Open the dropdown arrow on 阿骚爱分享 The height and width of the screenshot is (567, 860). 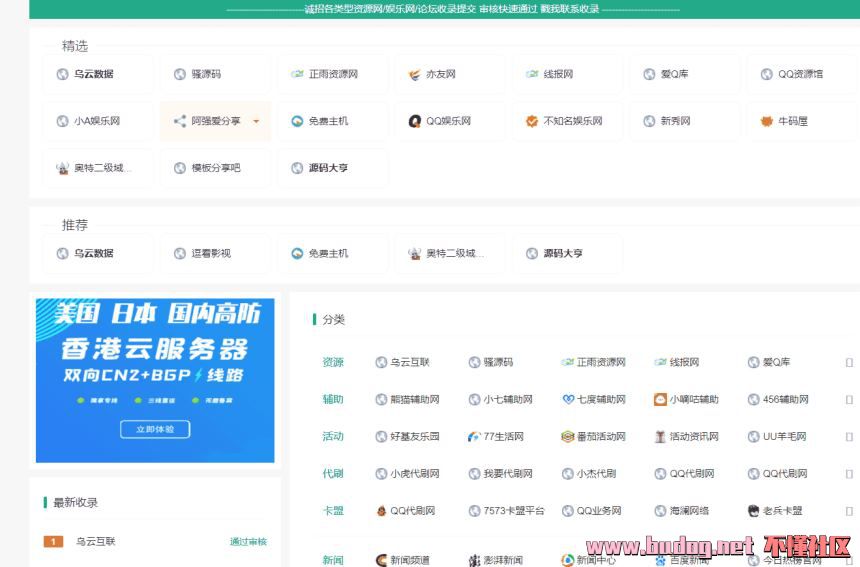pyautogui.click(x=256, y=122)
